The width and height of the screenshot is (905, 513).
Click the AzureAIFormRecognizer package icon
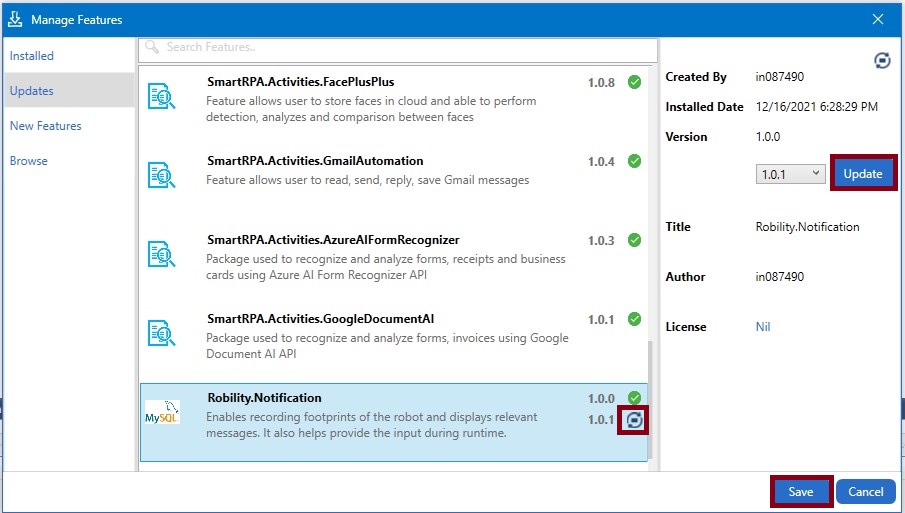[161, 253]
